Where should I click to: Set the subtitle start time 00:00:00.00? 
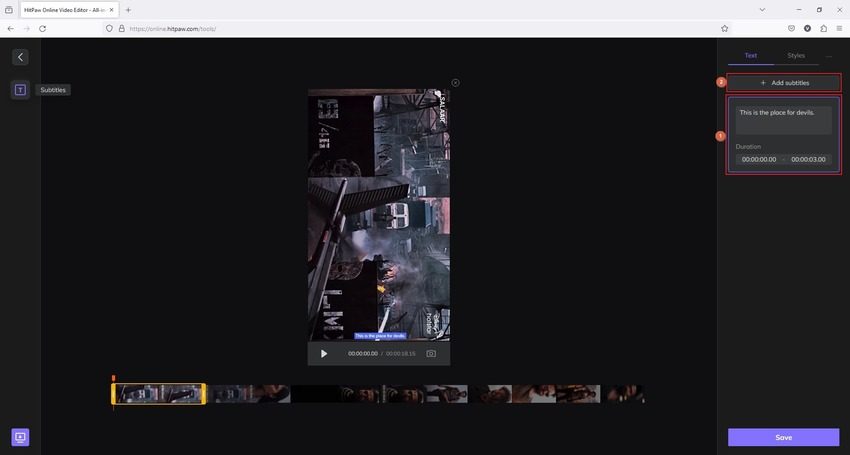(759, 159)
